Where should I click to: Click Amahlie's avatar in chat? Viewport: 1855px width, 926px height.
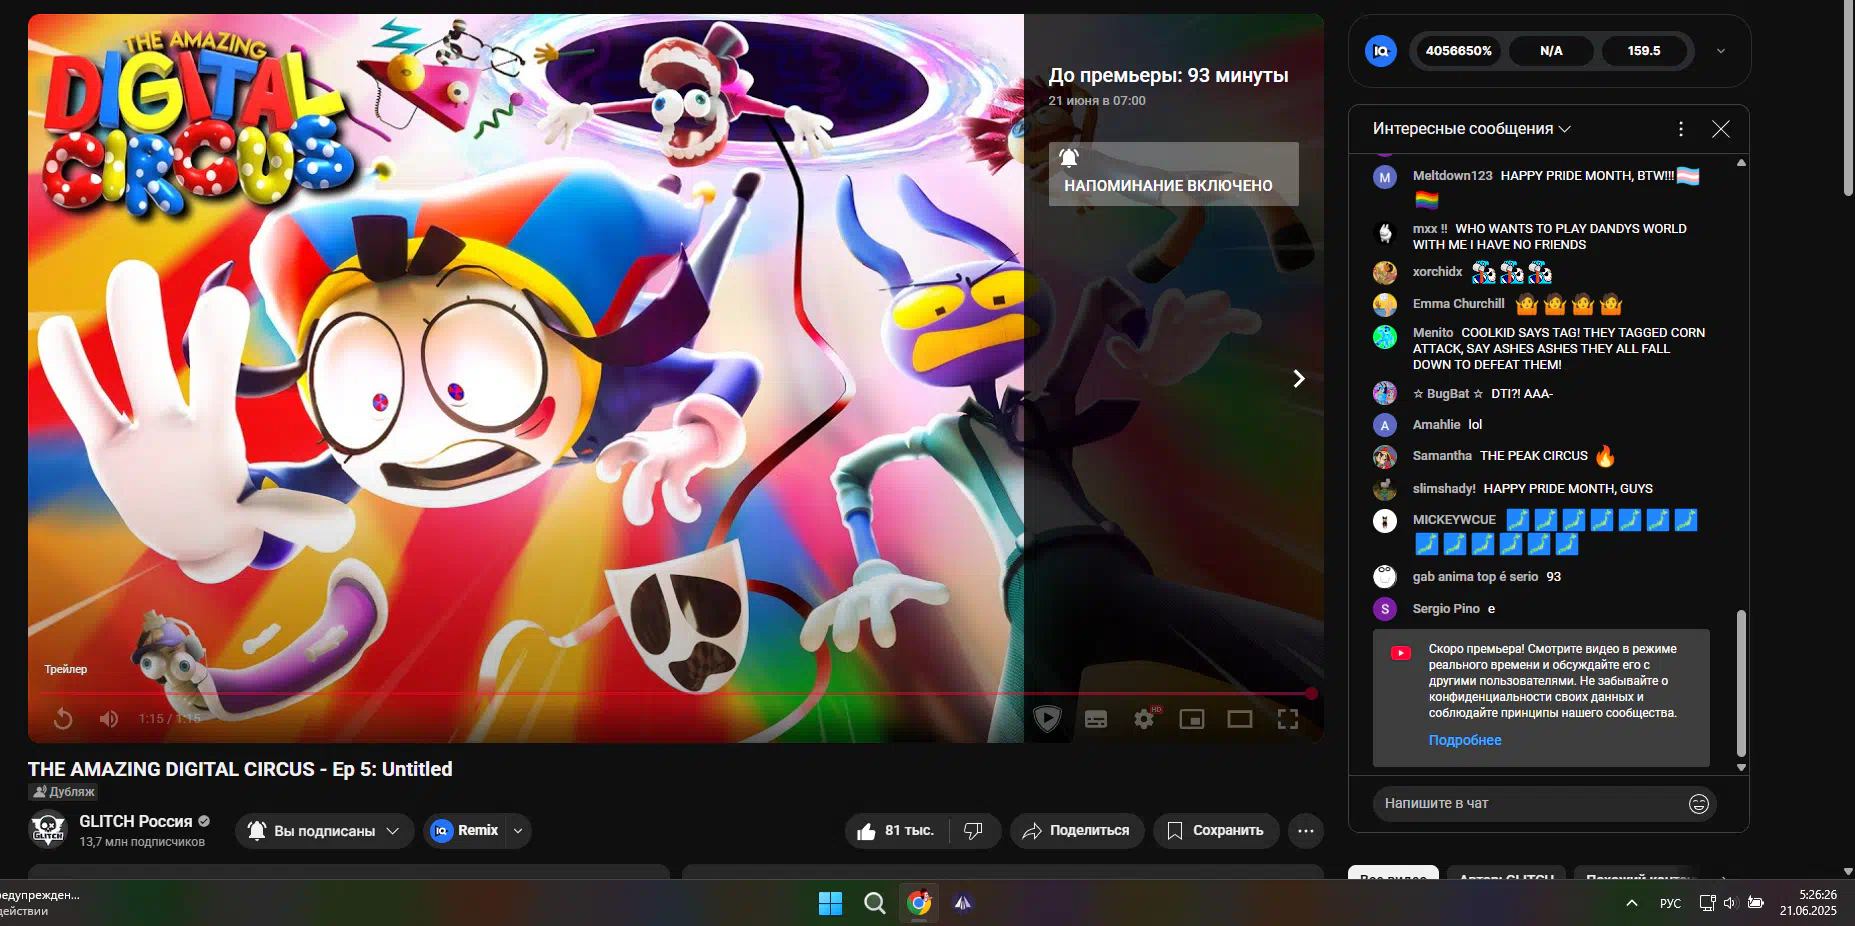point(1385,425)
